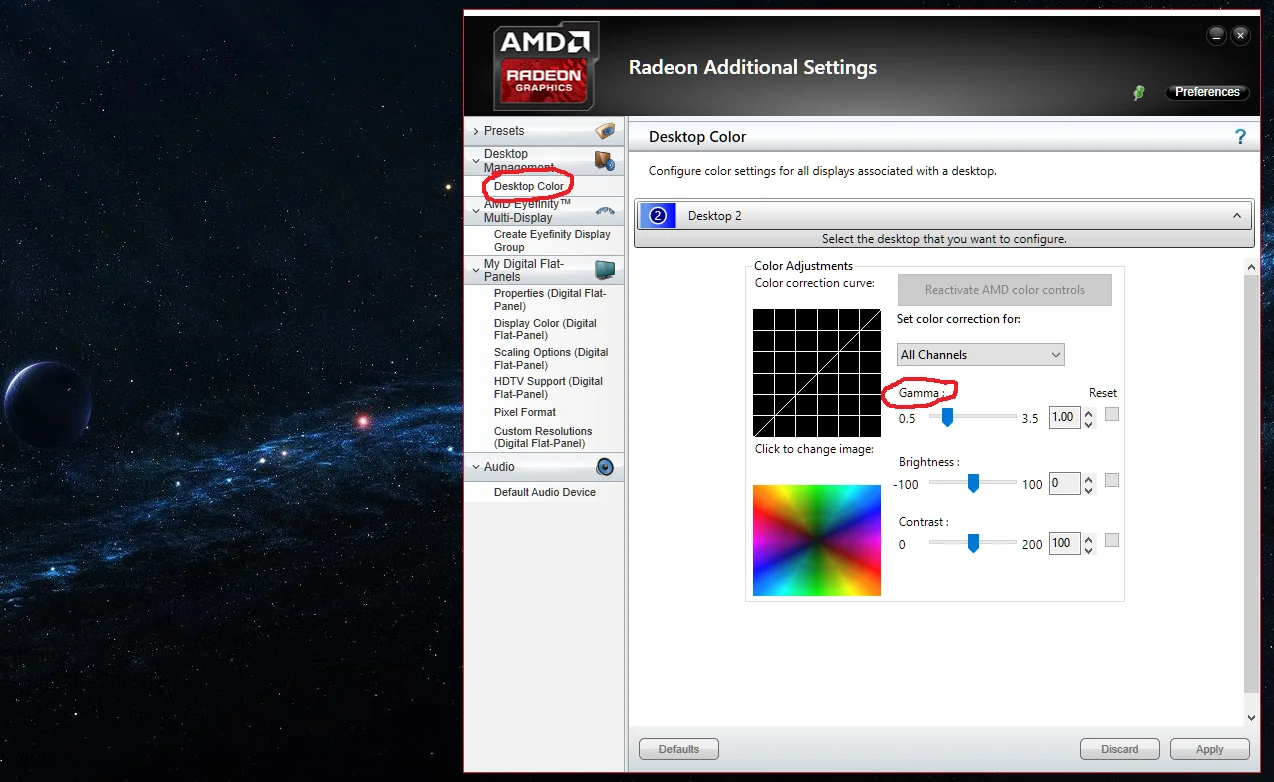Select Desktop Color in the sidebar
The width and height of the screenshot is (1274, 782).
tap(529, 186)
